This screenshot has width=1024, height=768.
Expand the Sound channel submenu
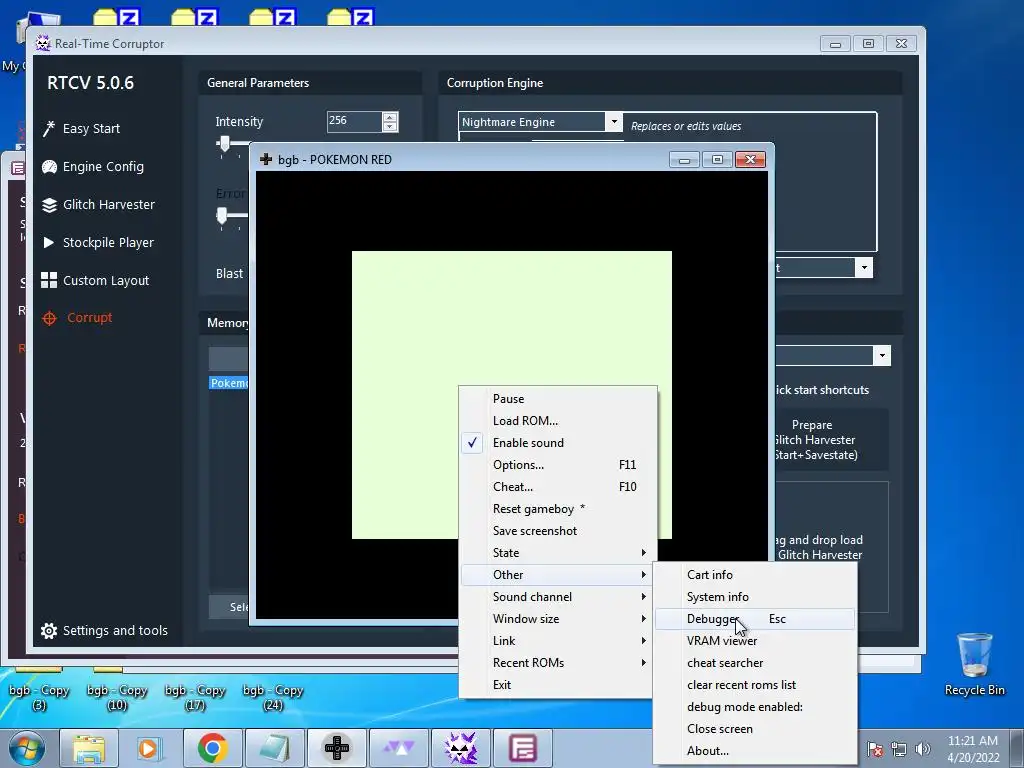point(556,597)
